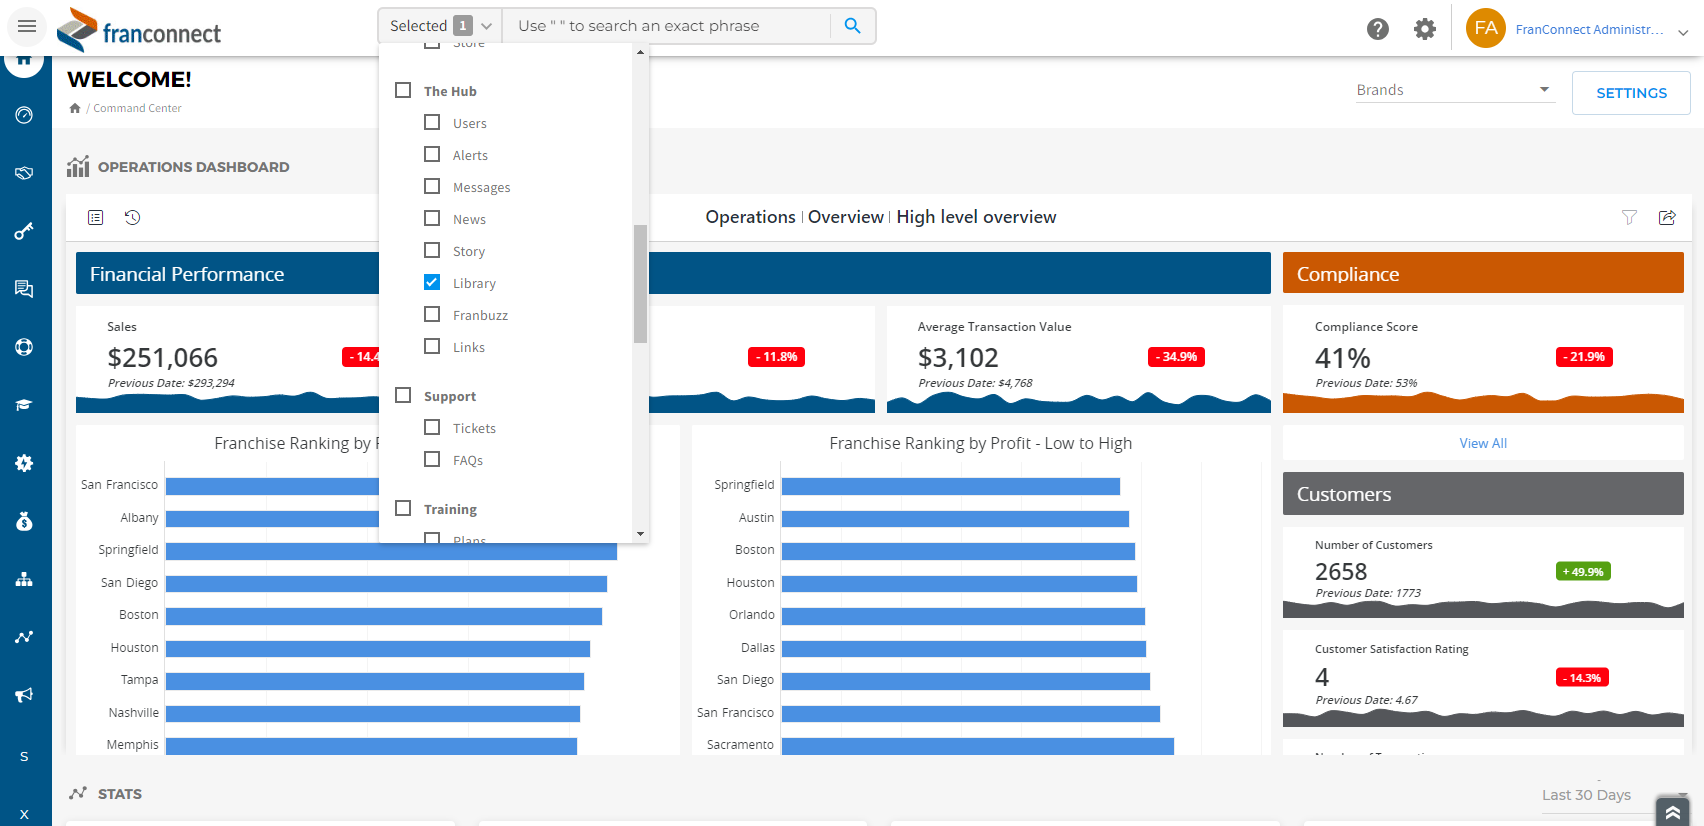Viewport: 1704px width, 826px height.
Task: Click the SETTINGS button
Action: 1630,93
